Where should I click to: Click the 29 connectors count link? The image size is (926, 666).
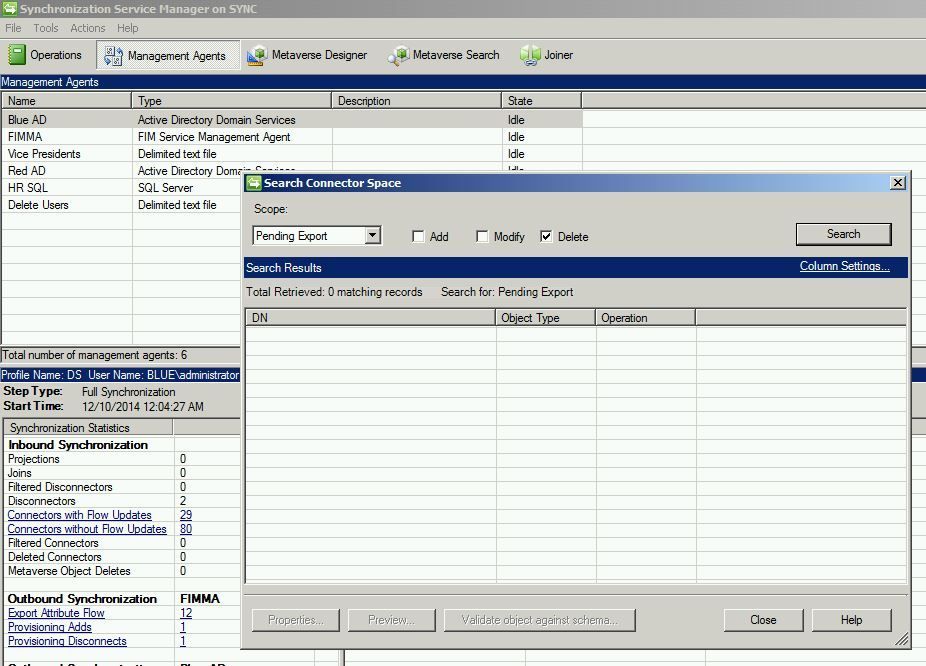tap(186, 515)
